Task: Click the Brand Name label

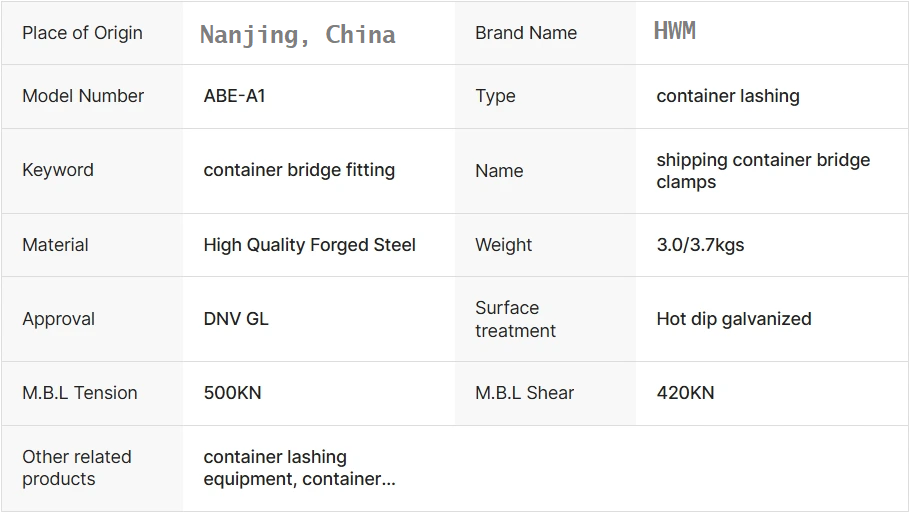Action: [x=526, y=33]
